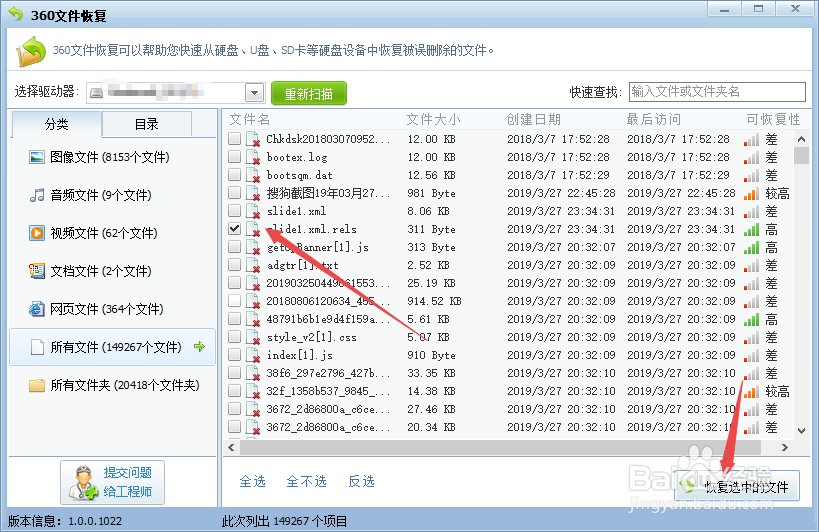Sort by the 最后访问 column header
Viewport: 819px width, 532px height.
point(653,120)
